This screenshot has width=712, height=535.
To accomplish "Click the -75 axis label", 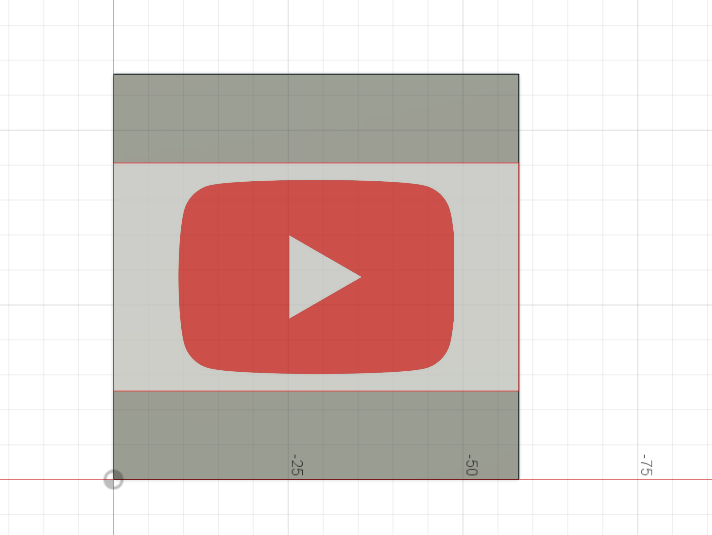I will point(646,465).
